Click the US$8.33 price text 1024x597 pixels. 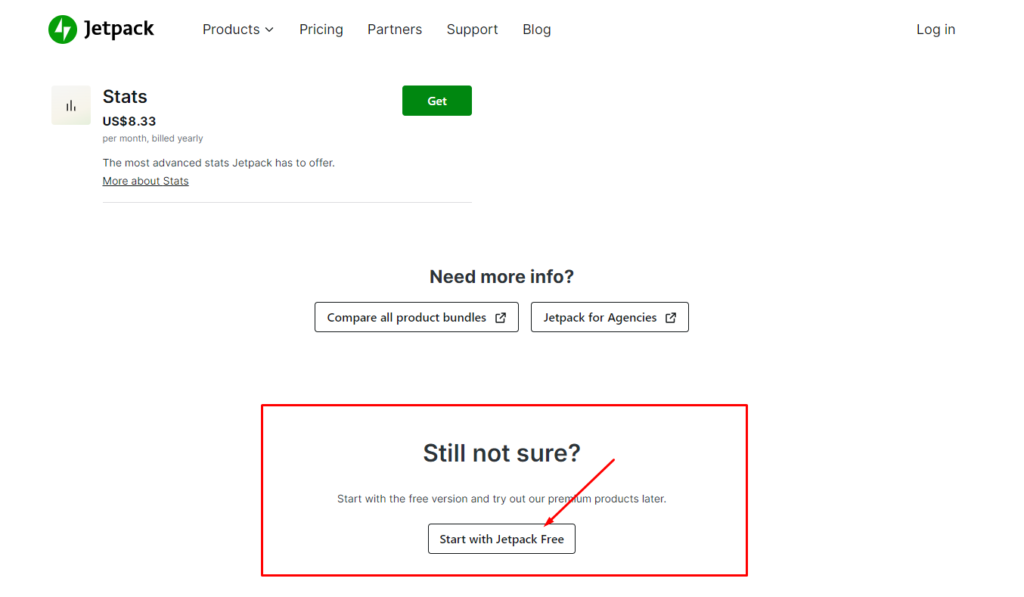(129, 121)
